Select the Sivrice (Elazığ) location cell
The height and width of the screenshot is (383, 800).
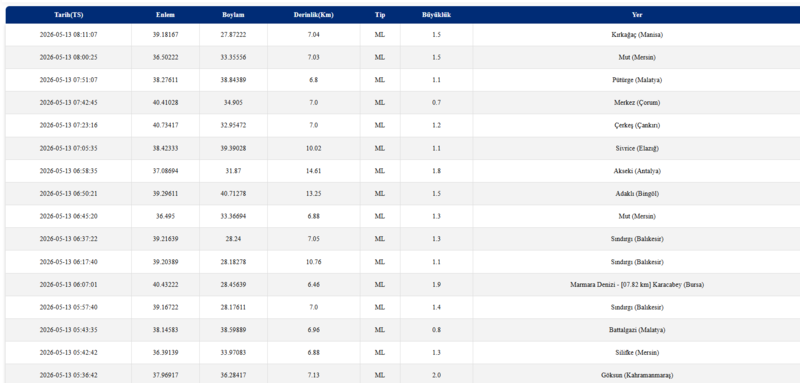click(x=637, y=148)
